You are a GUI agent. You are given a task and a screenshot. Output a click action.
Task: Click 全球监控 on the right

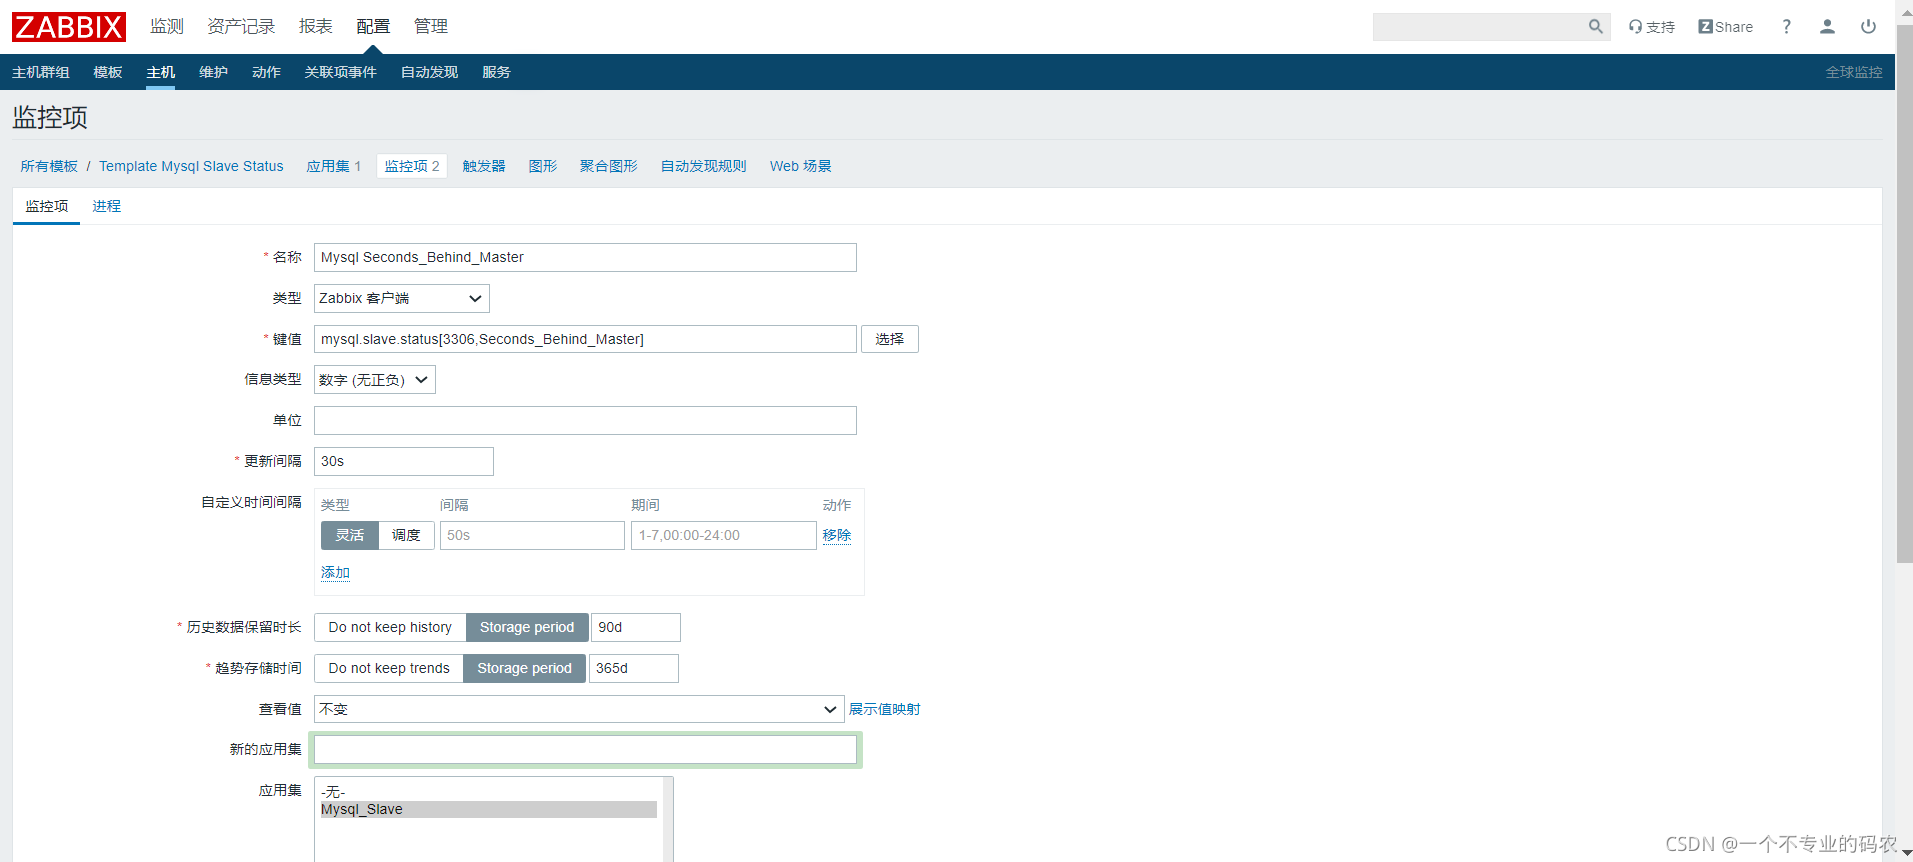coord(1854,72)
